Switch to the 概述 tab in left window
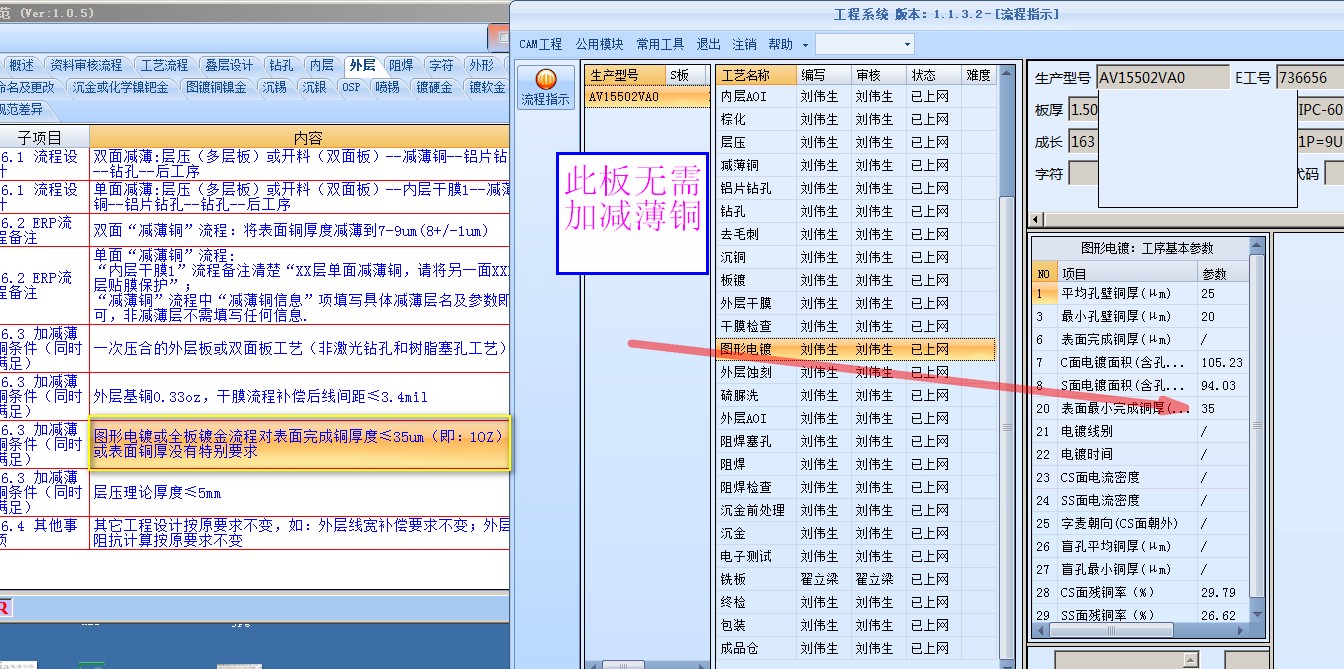1344x669 pixels. point(21,65)
